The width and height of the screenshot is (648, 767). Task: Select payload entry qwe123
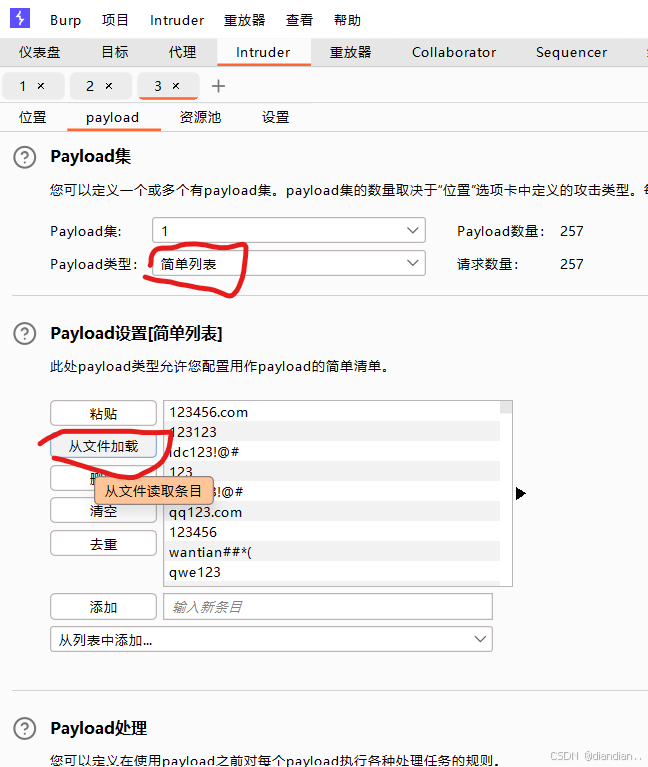(x=332, y=572)
